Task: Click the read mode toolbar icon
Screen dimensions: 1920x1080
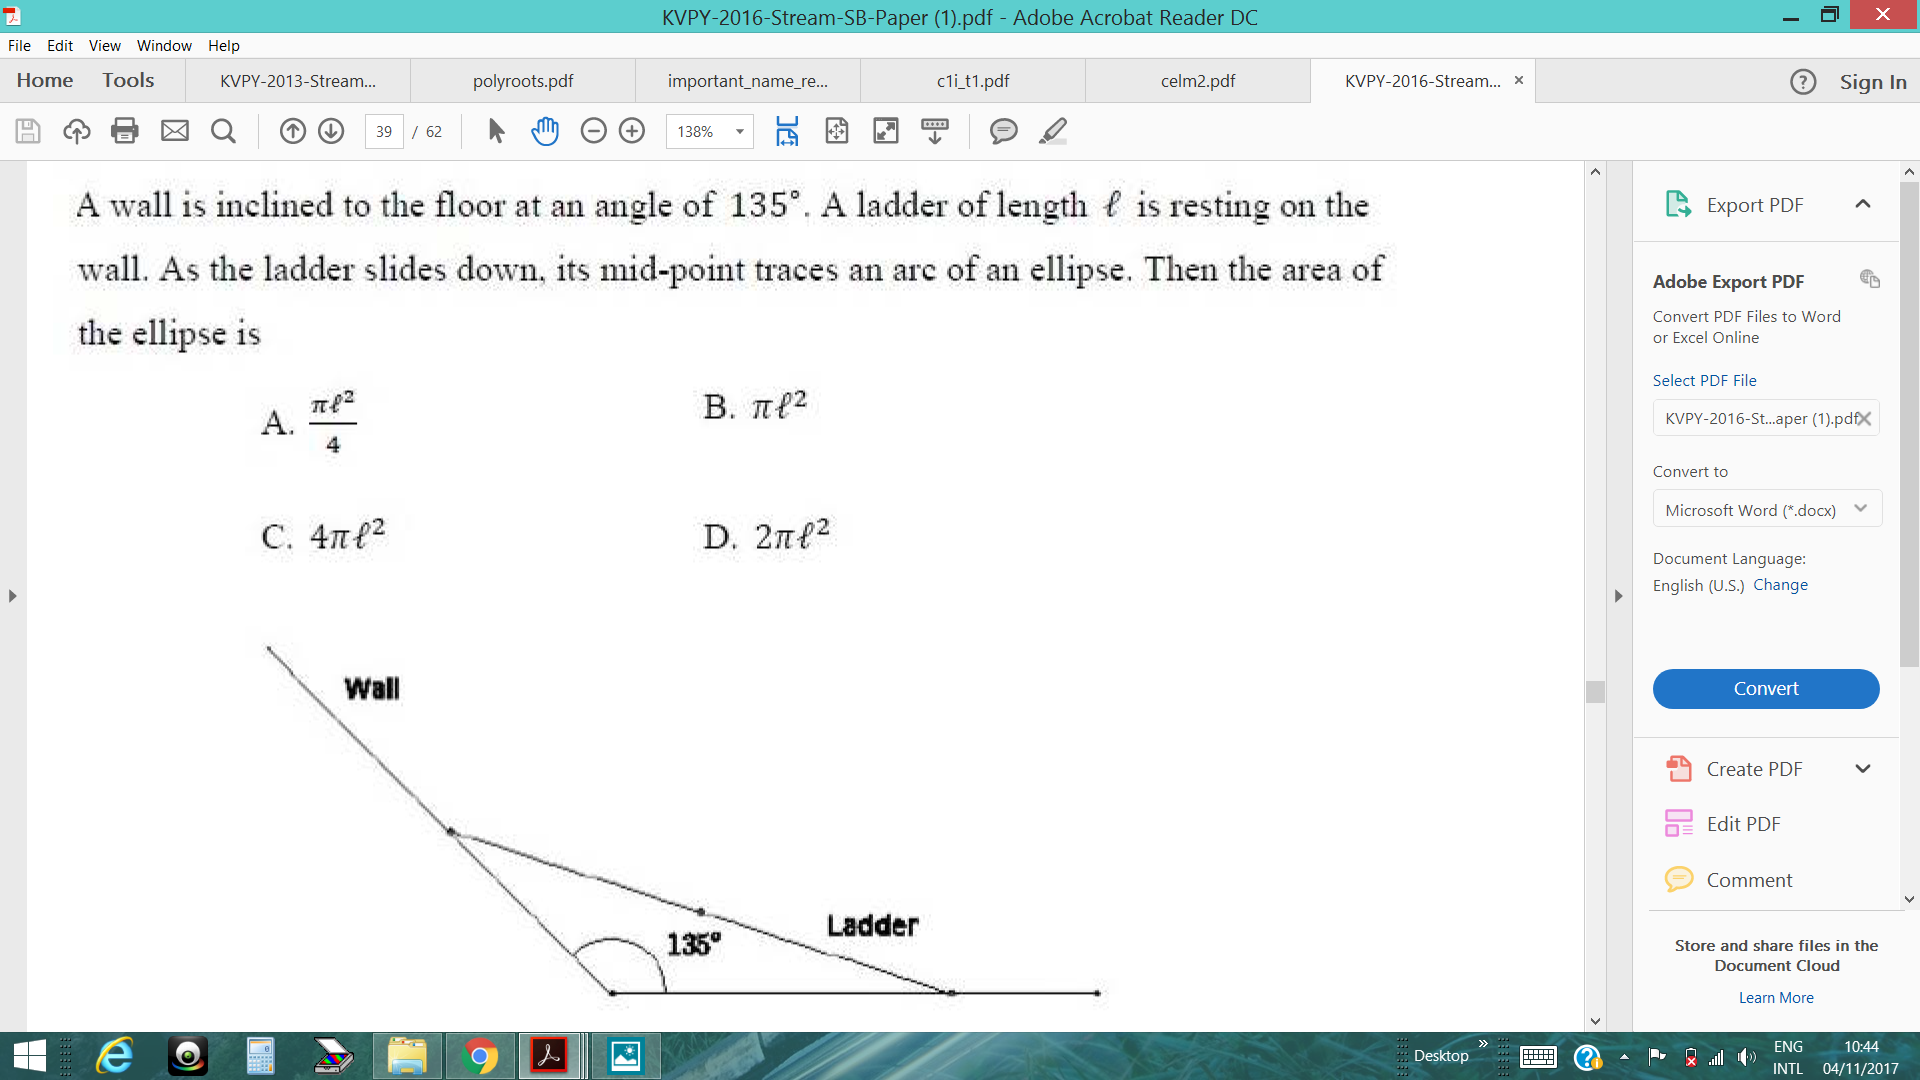Action: tap(935, 131)
